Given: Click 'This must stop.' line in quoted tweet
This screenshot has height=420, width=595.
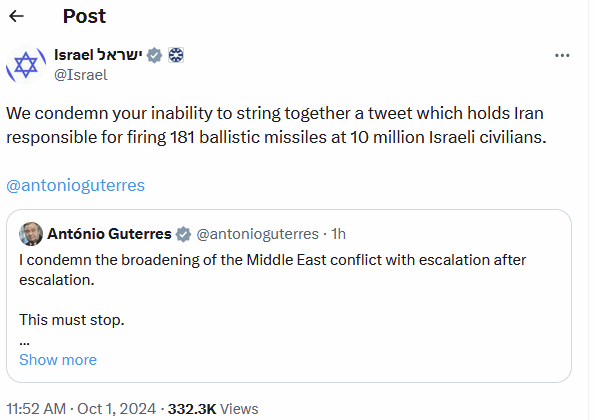Looking at the screenshot, I should coord(72,320).
